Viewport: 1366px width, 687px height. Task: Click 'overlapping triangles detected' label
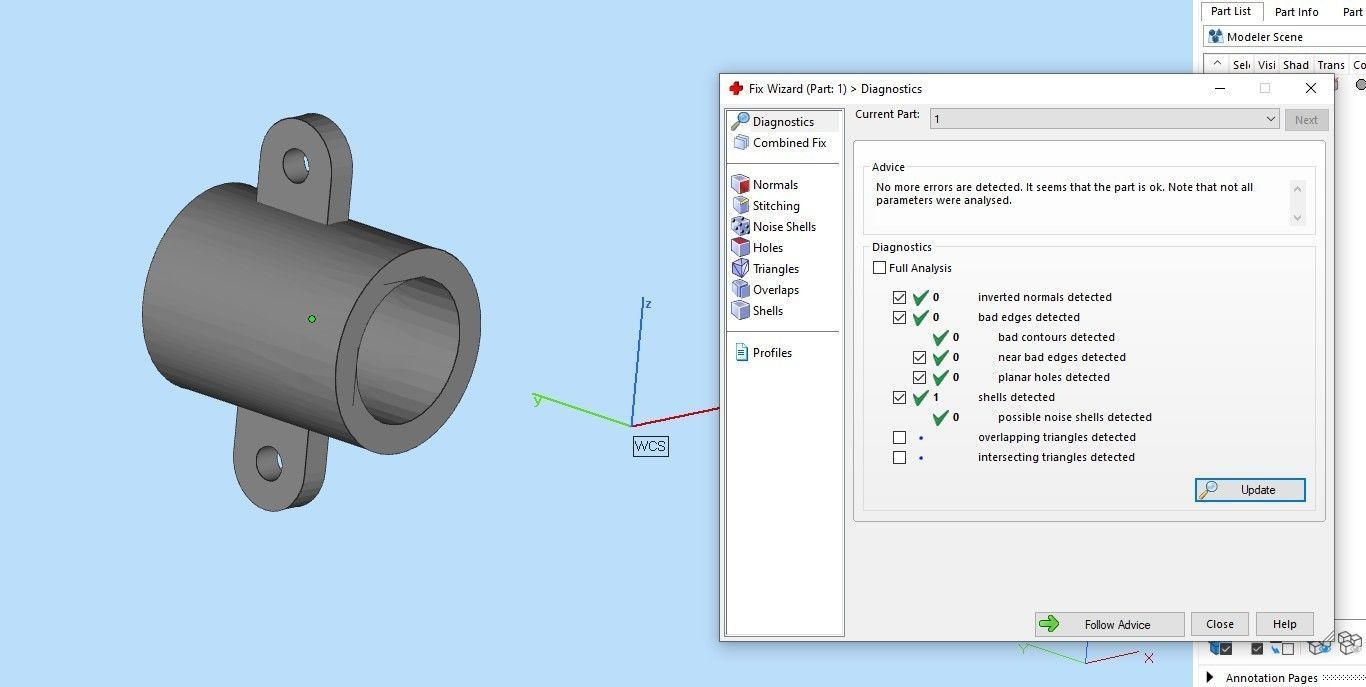1057,437
